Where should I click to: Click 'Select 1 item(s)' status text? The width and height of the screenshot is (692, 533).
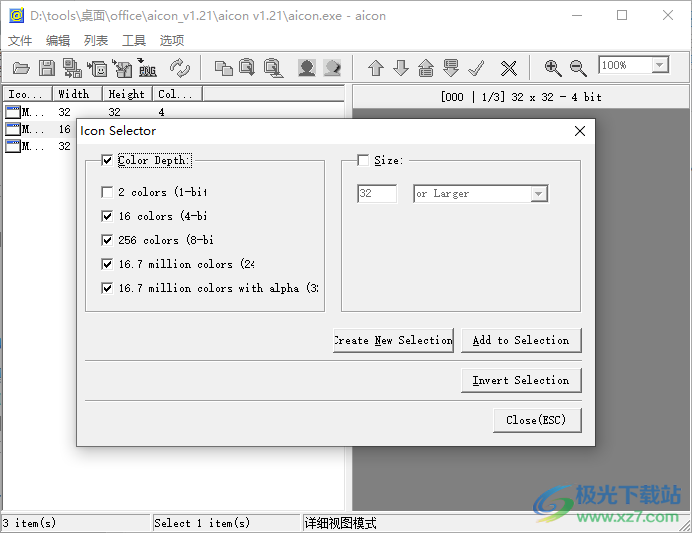(202, 523)
